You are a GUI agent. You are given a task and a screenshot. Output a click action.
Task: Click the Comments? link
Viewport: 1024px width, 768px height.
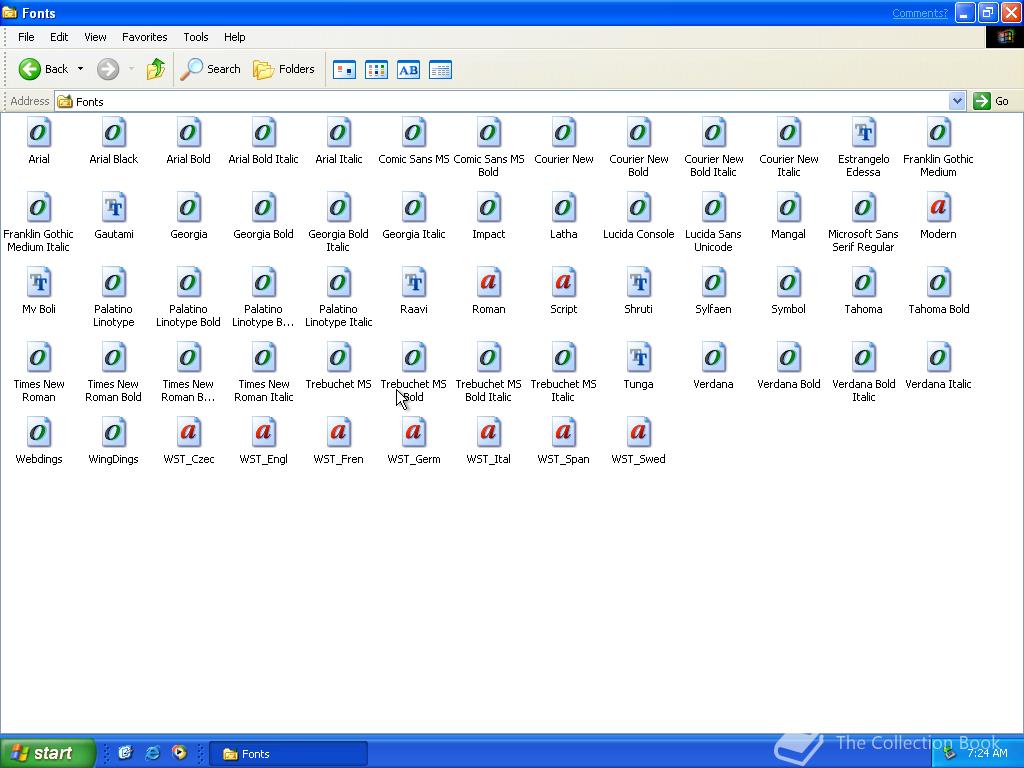click(920, 13)
